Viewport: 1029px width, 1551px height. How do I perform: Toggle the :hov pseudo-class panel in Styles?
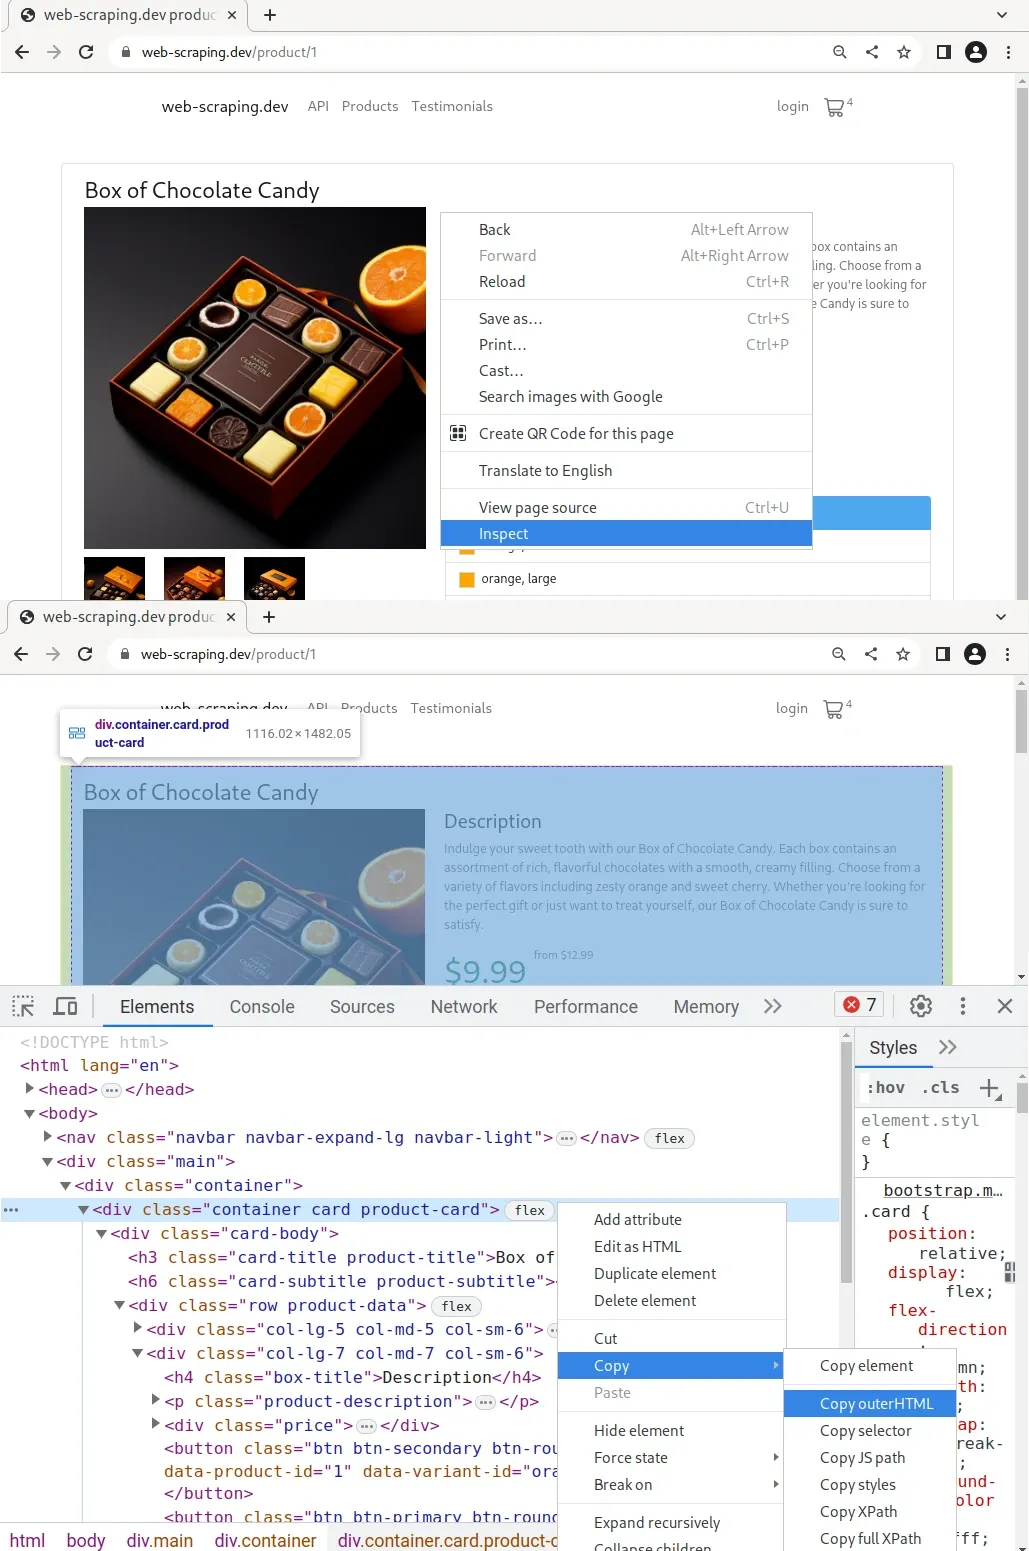point(884,1087)
